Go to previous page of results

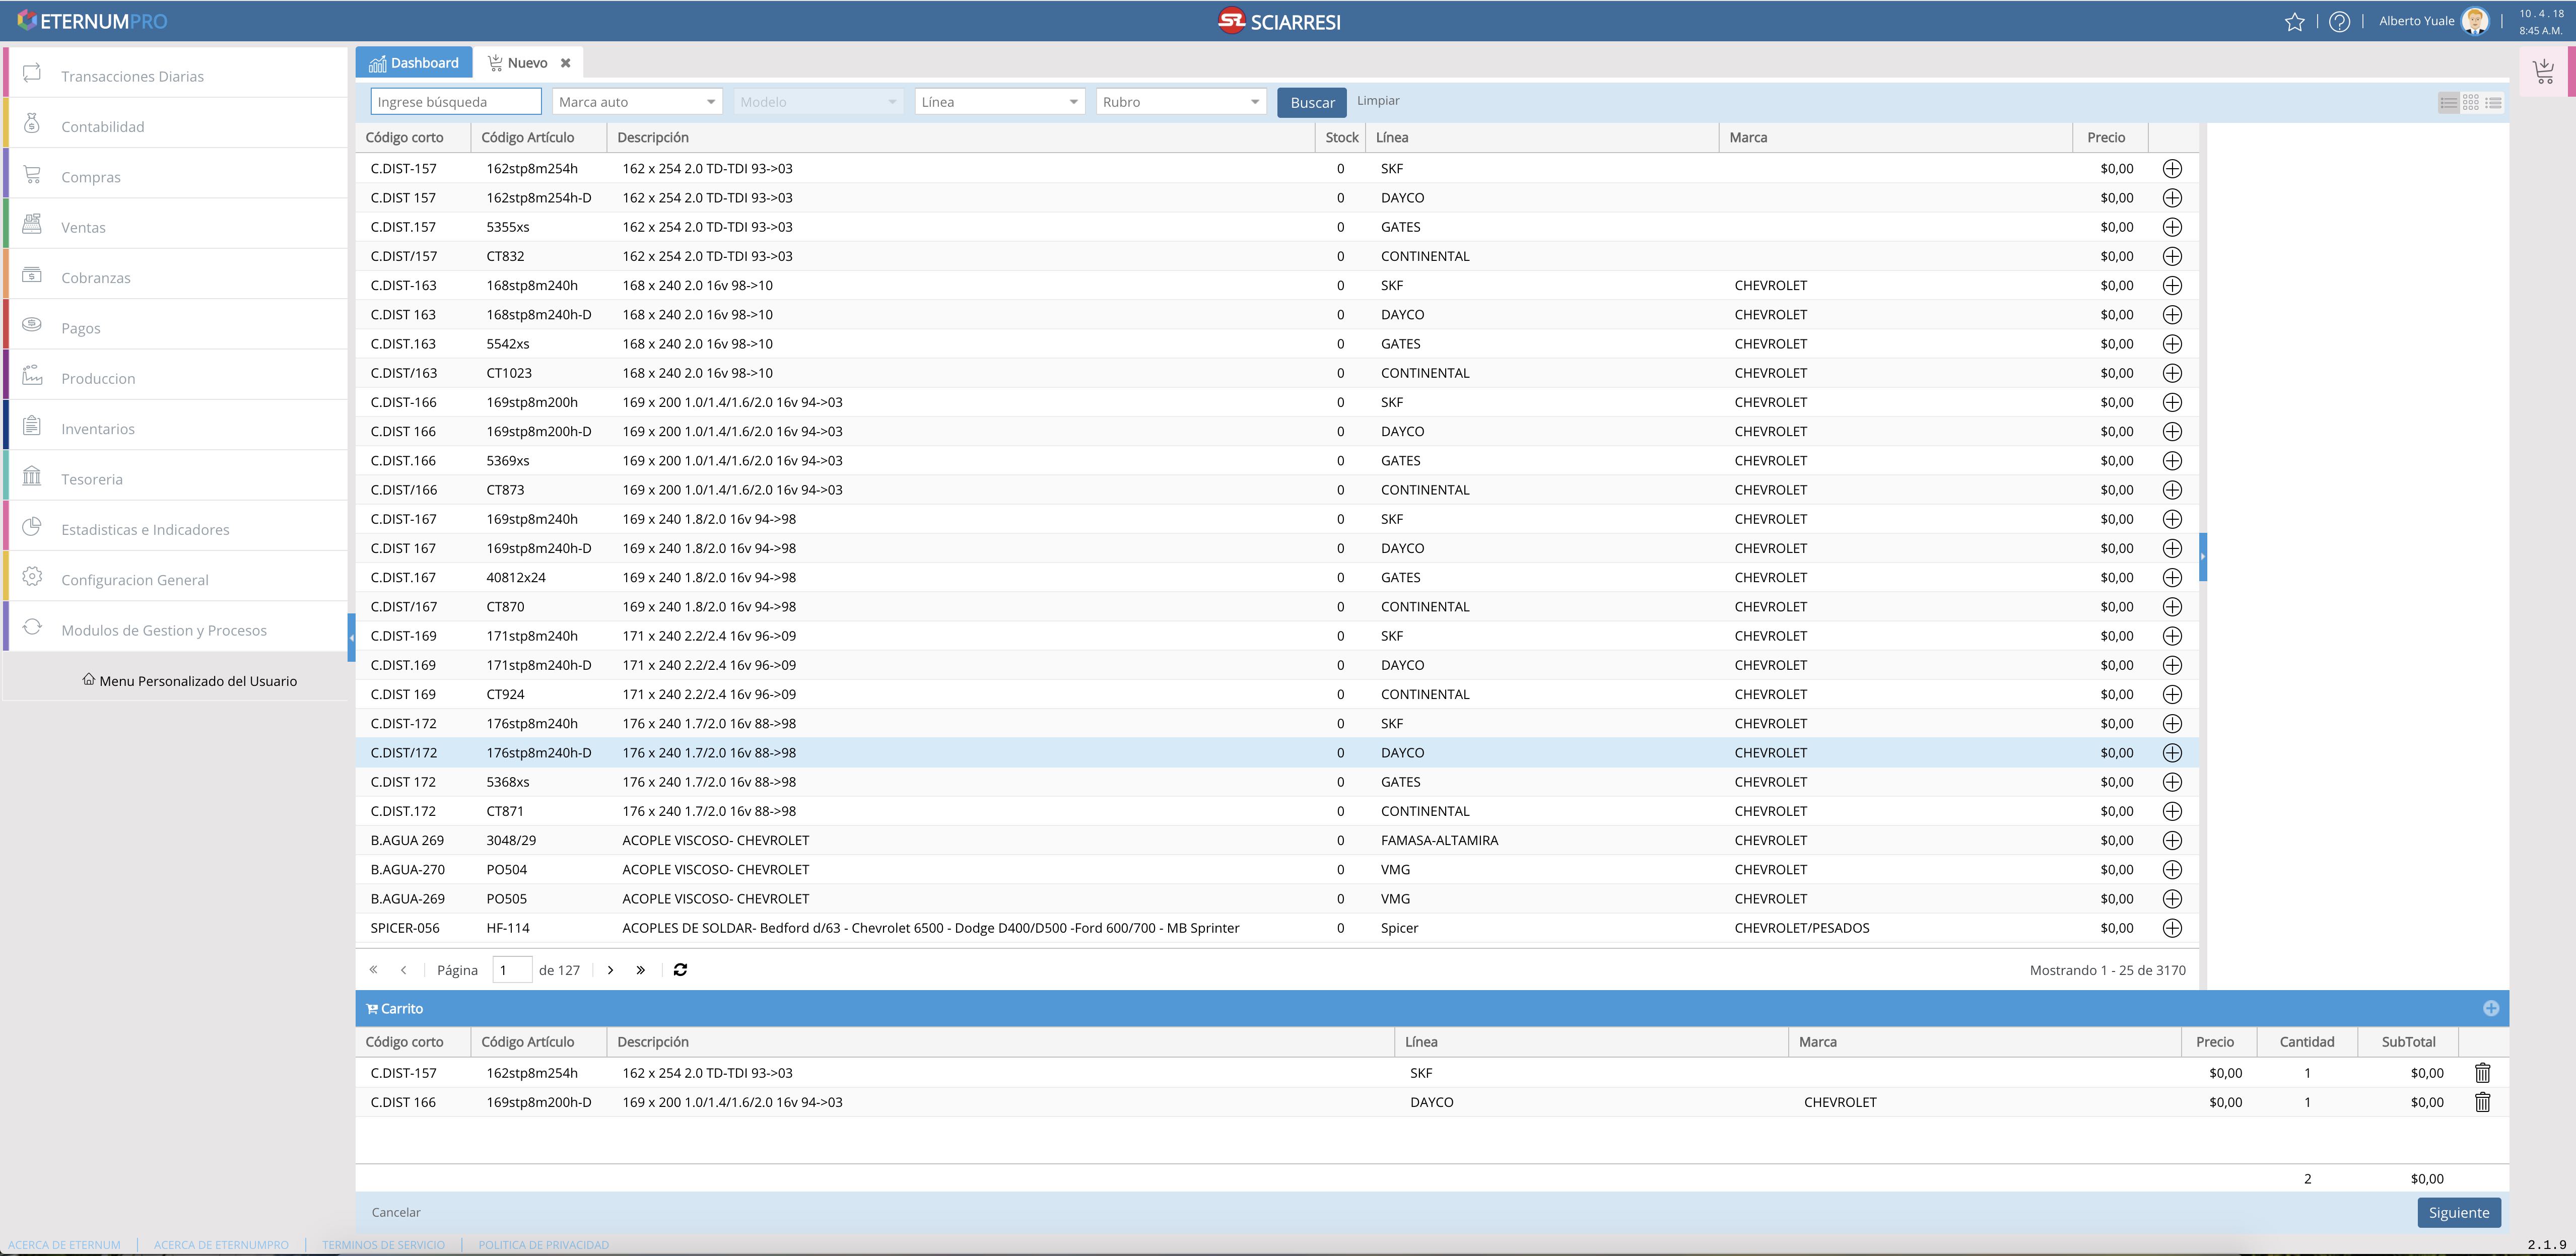coord(403,970)
